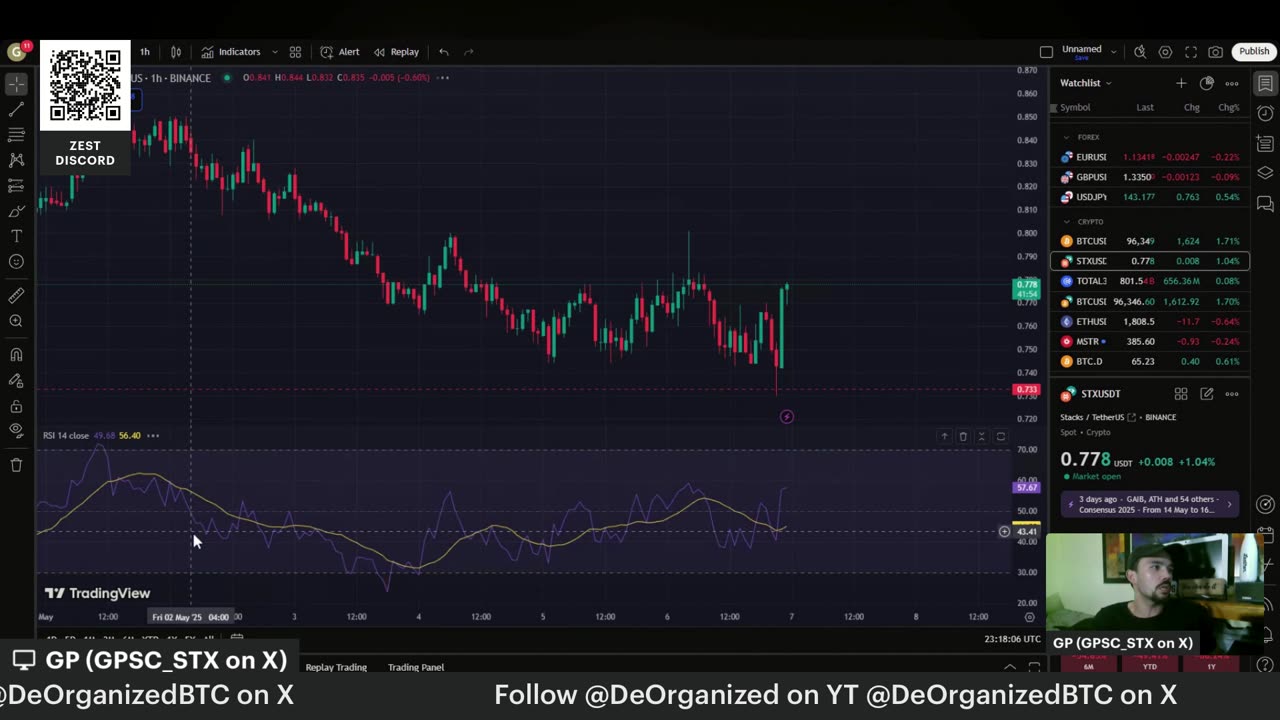Sort watchlist by Last column
This screenshot has width=1280, height=720.
(1145, 108)
